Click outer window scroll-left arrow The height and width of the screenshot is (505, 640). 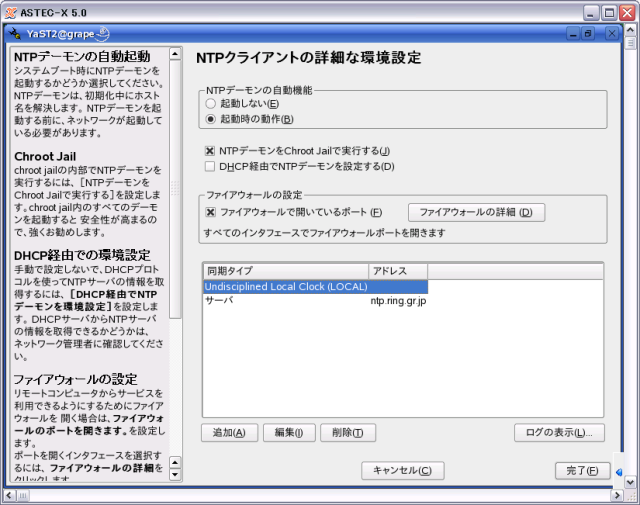9,496
